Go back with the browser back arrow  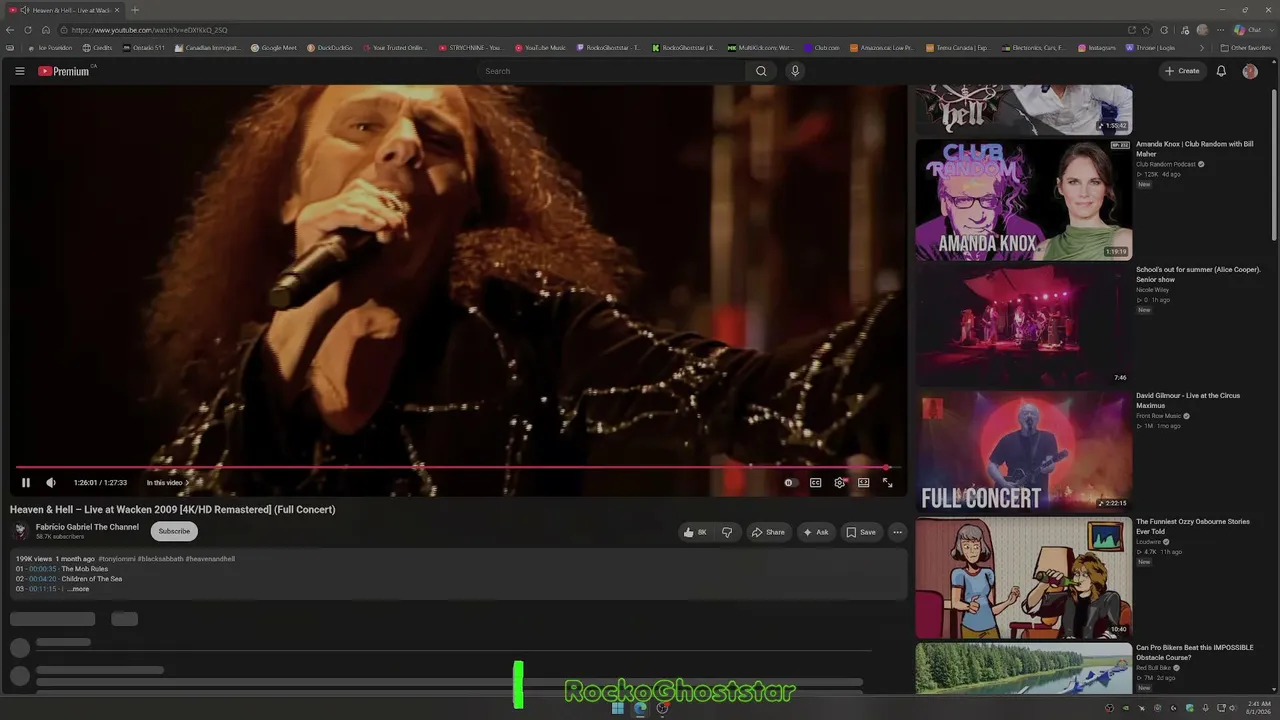click(11, 30)
